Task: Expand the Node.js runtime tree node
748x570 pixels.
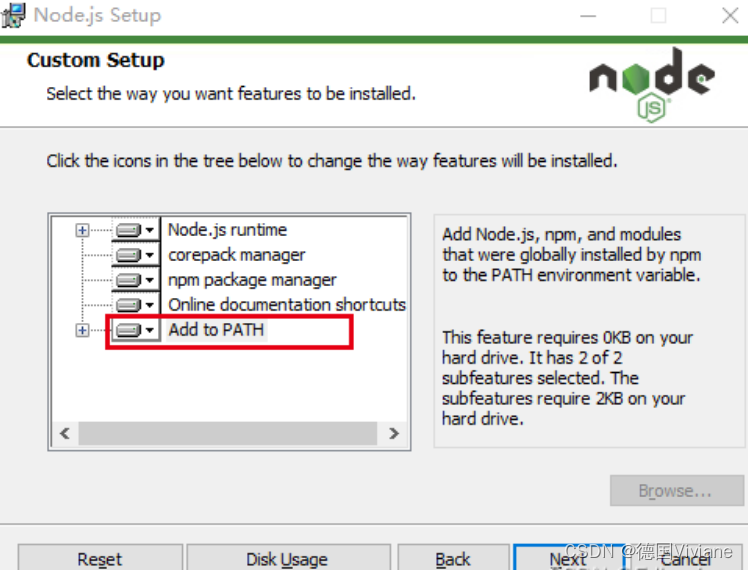Action: (x=83, y=230)
